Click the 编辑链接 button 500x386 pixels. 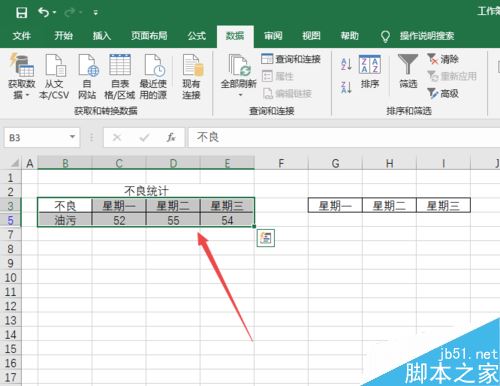287,94
